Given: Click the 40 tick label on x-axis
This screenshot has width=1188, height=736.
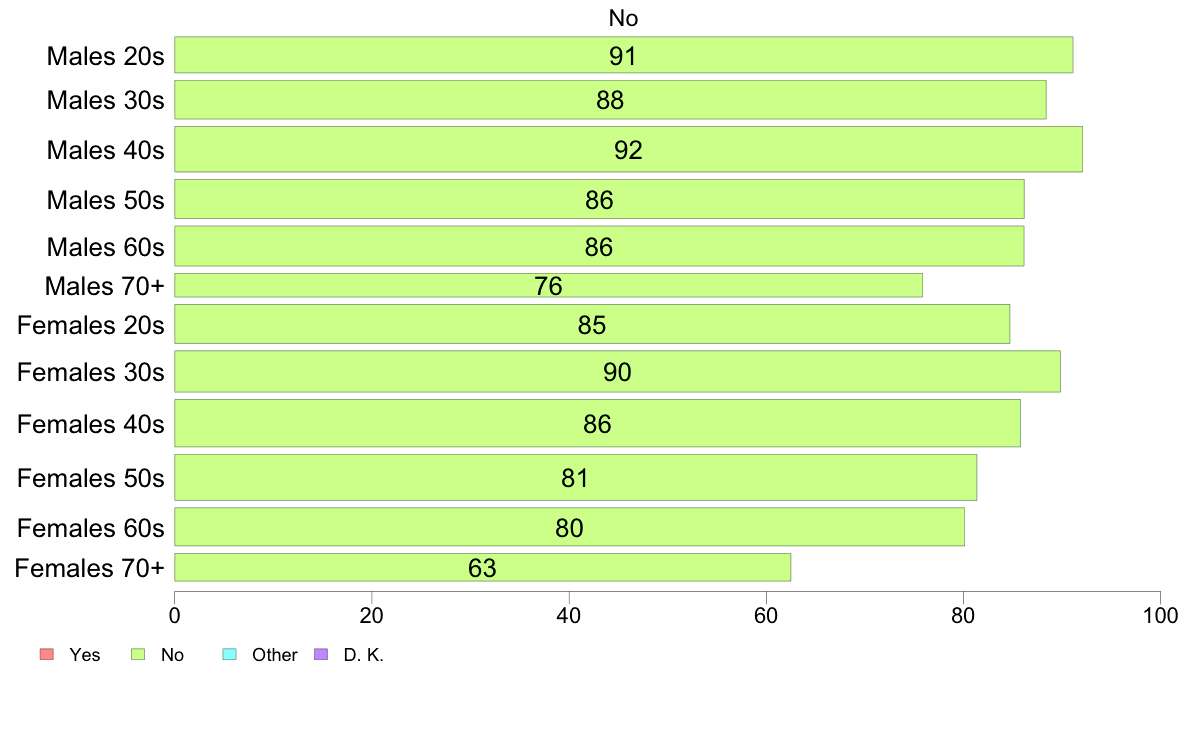Looking at the screenshot, I should [569, 615].
